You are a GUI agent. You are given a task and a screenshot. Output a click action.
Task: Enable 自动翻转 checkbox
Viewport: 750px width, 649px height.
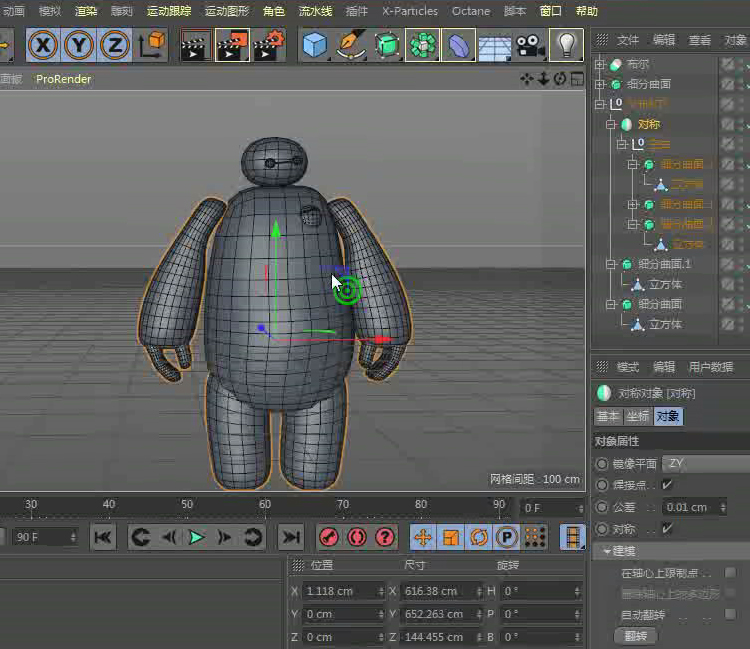[x=730, y=614]
